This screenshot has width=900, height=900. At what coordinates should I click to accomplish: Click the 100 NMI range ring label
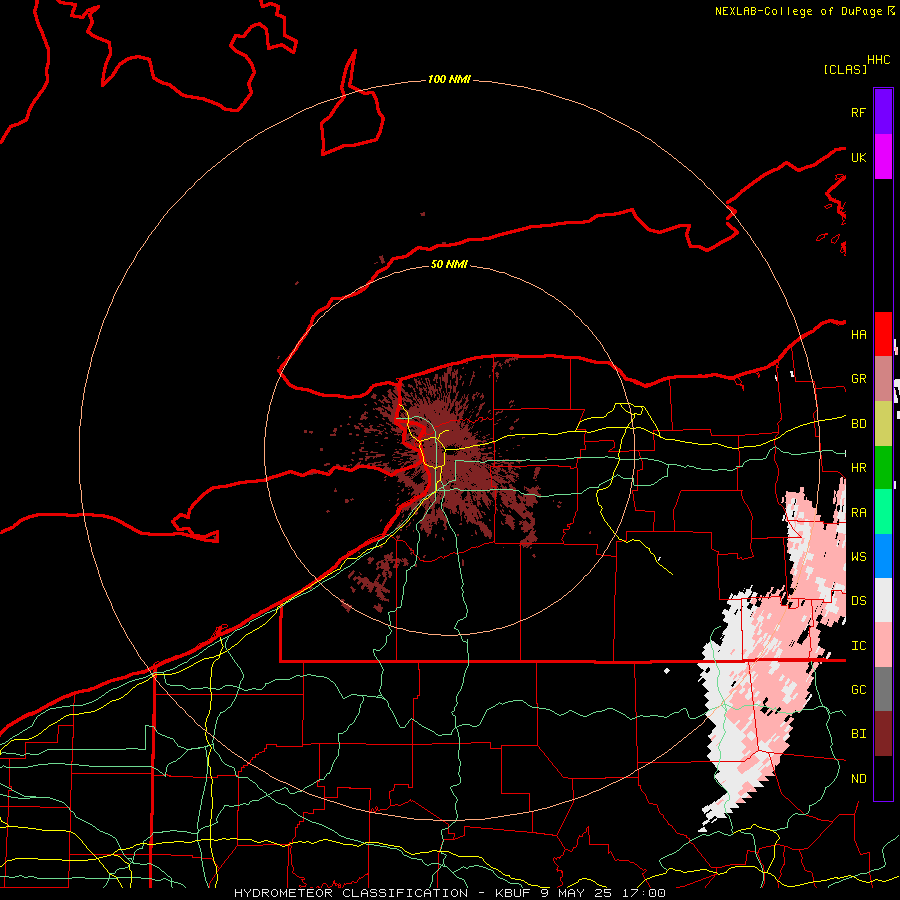point(449,79)
